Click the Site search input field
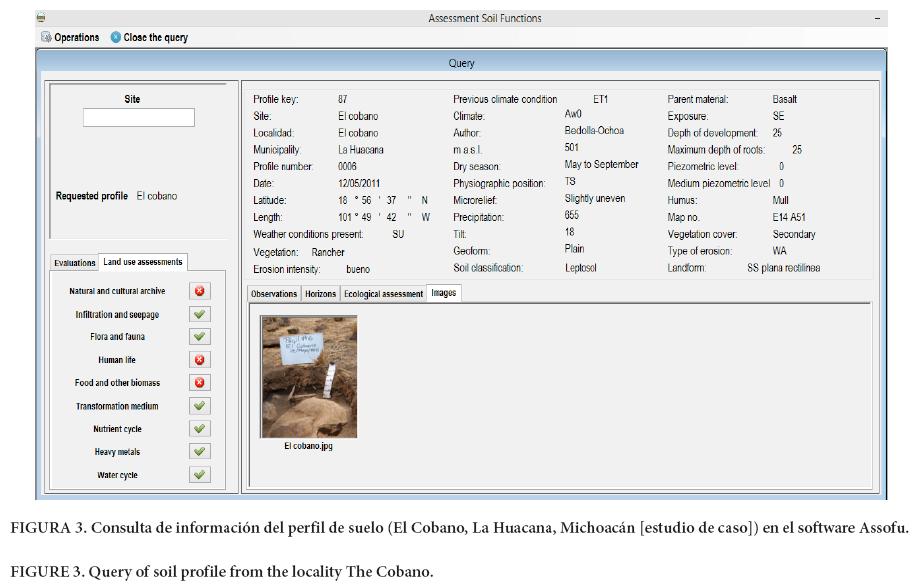This screenshot has height=588, width=916. point(139,118)
